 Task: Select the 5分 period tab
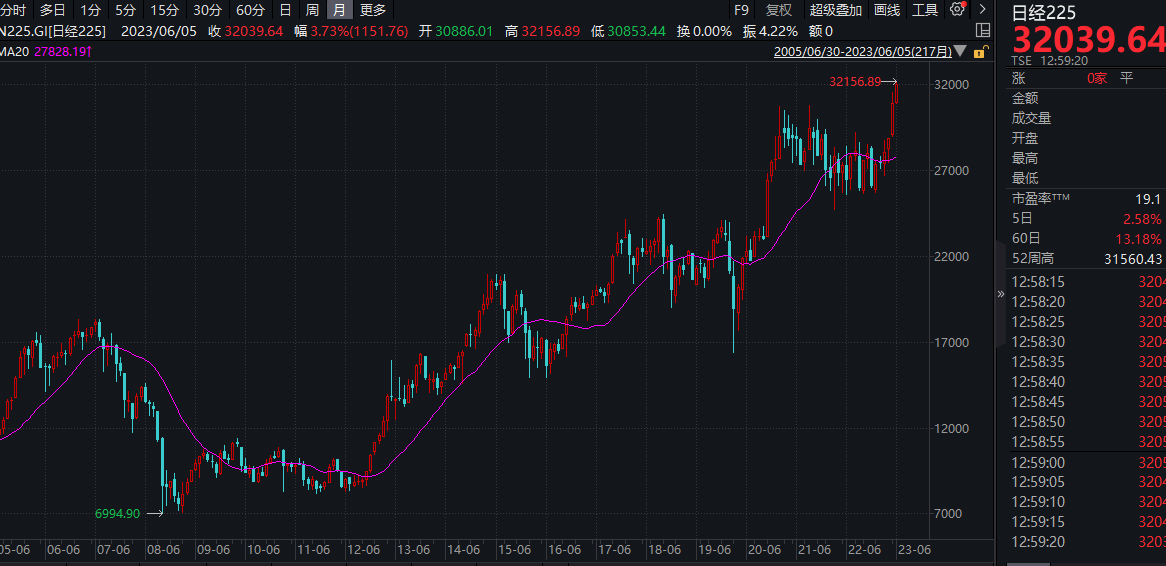[x=125, y=10]
